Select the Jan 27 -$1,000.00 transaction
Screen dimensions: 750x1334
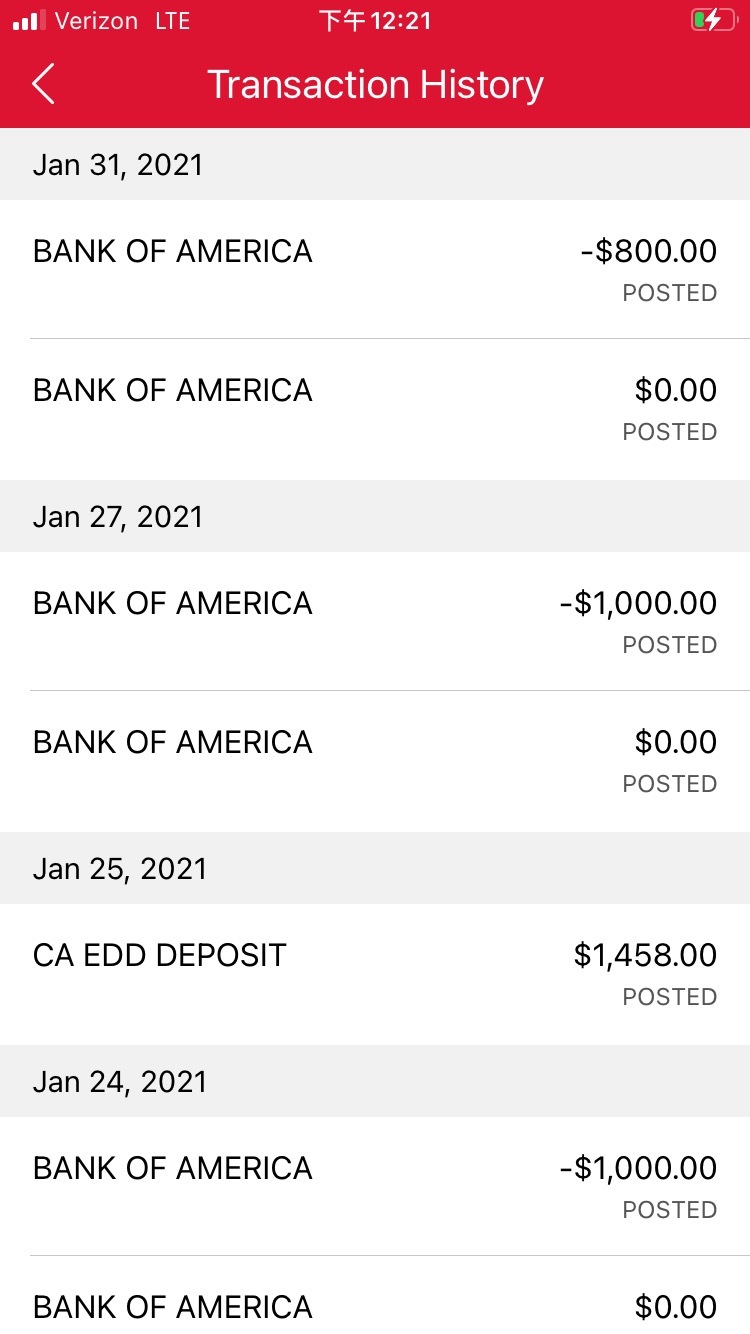click(x=375, y=620)
